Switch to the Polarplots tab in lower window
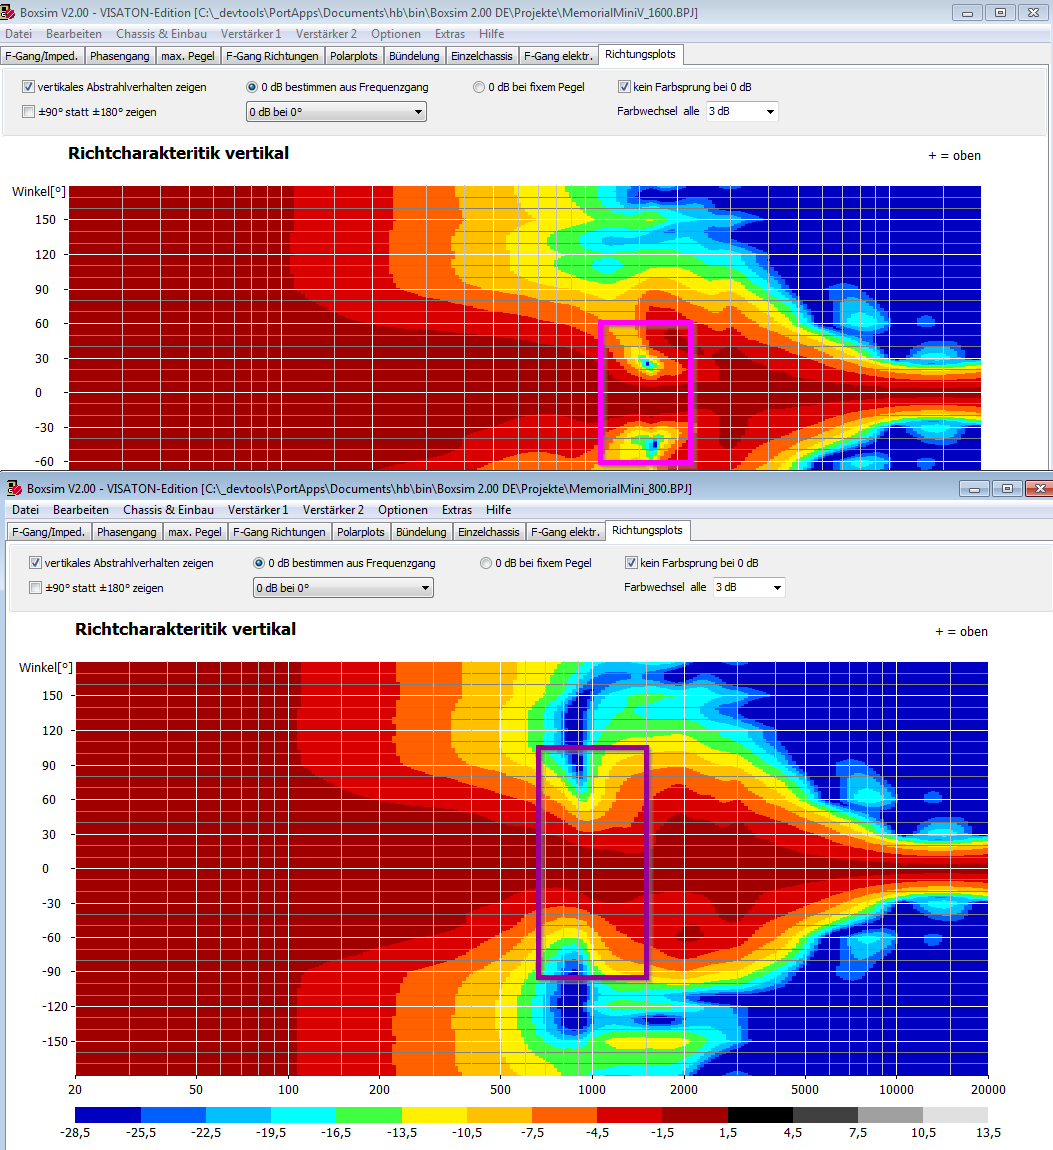The width and height of the screenshot is (1053, 1150). (x=361, y=532)
